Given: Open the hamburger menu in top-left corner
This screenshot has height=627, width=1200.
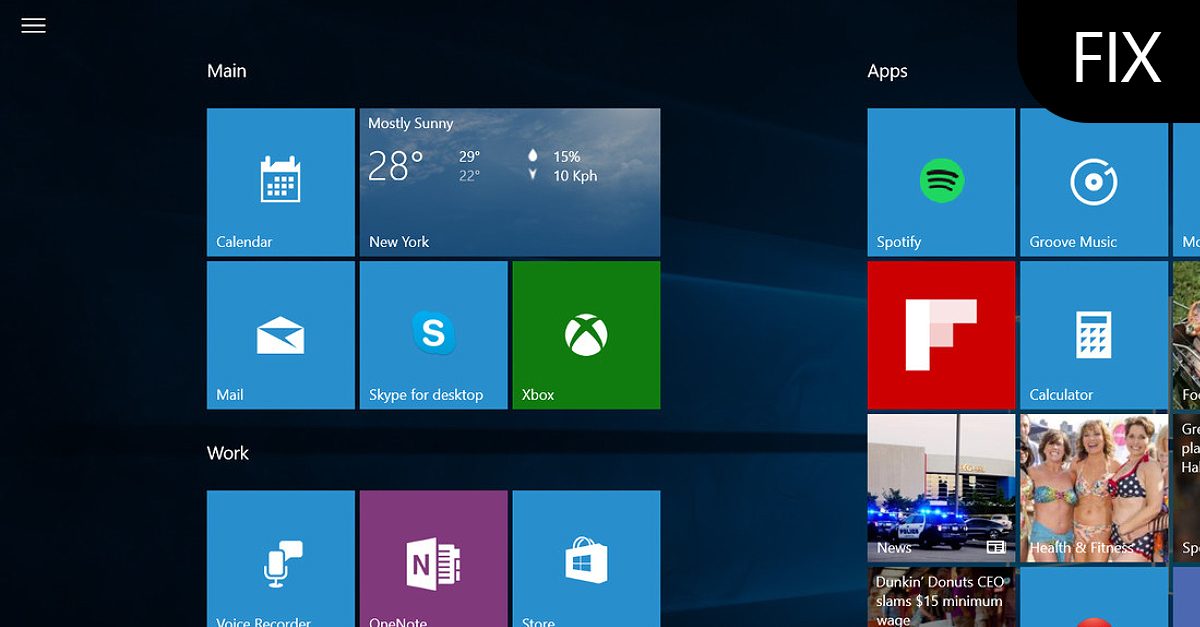Looking at the screenshot, I should click(x=34, y=26).
